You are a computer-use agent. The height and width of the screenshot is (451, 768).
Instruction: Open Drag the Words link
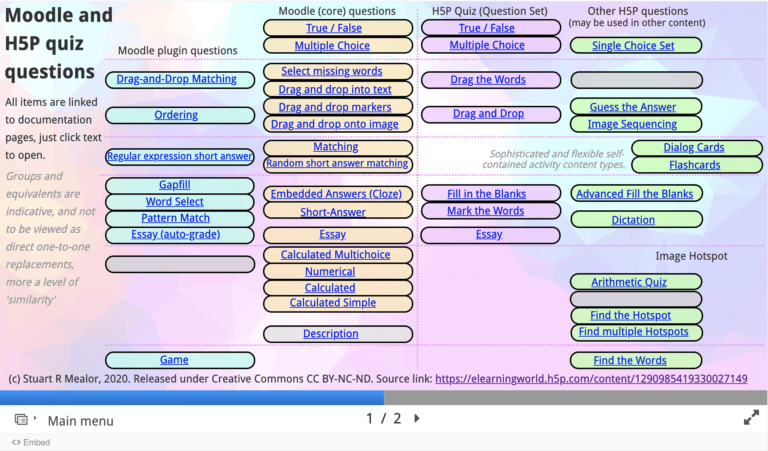pos(488,79)
